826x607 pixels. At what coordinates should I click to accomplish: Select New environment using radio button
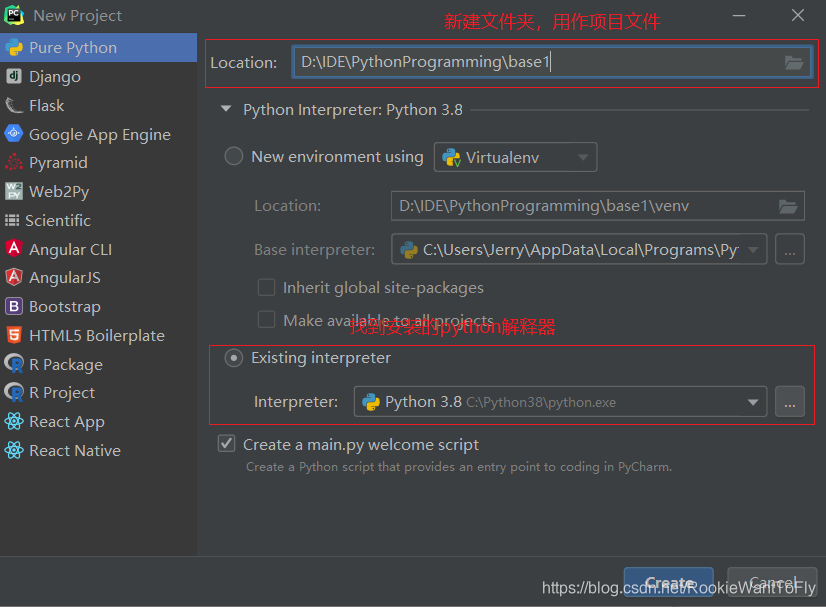234,156
